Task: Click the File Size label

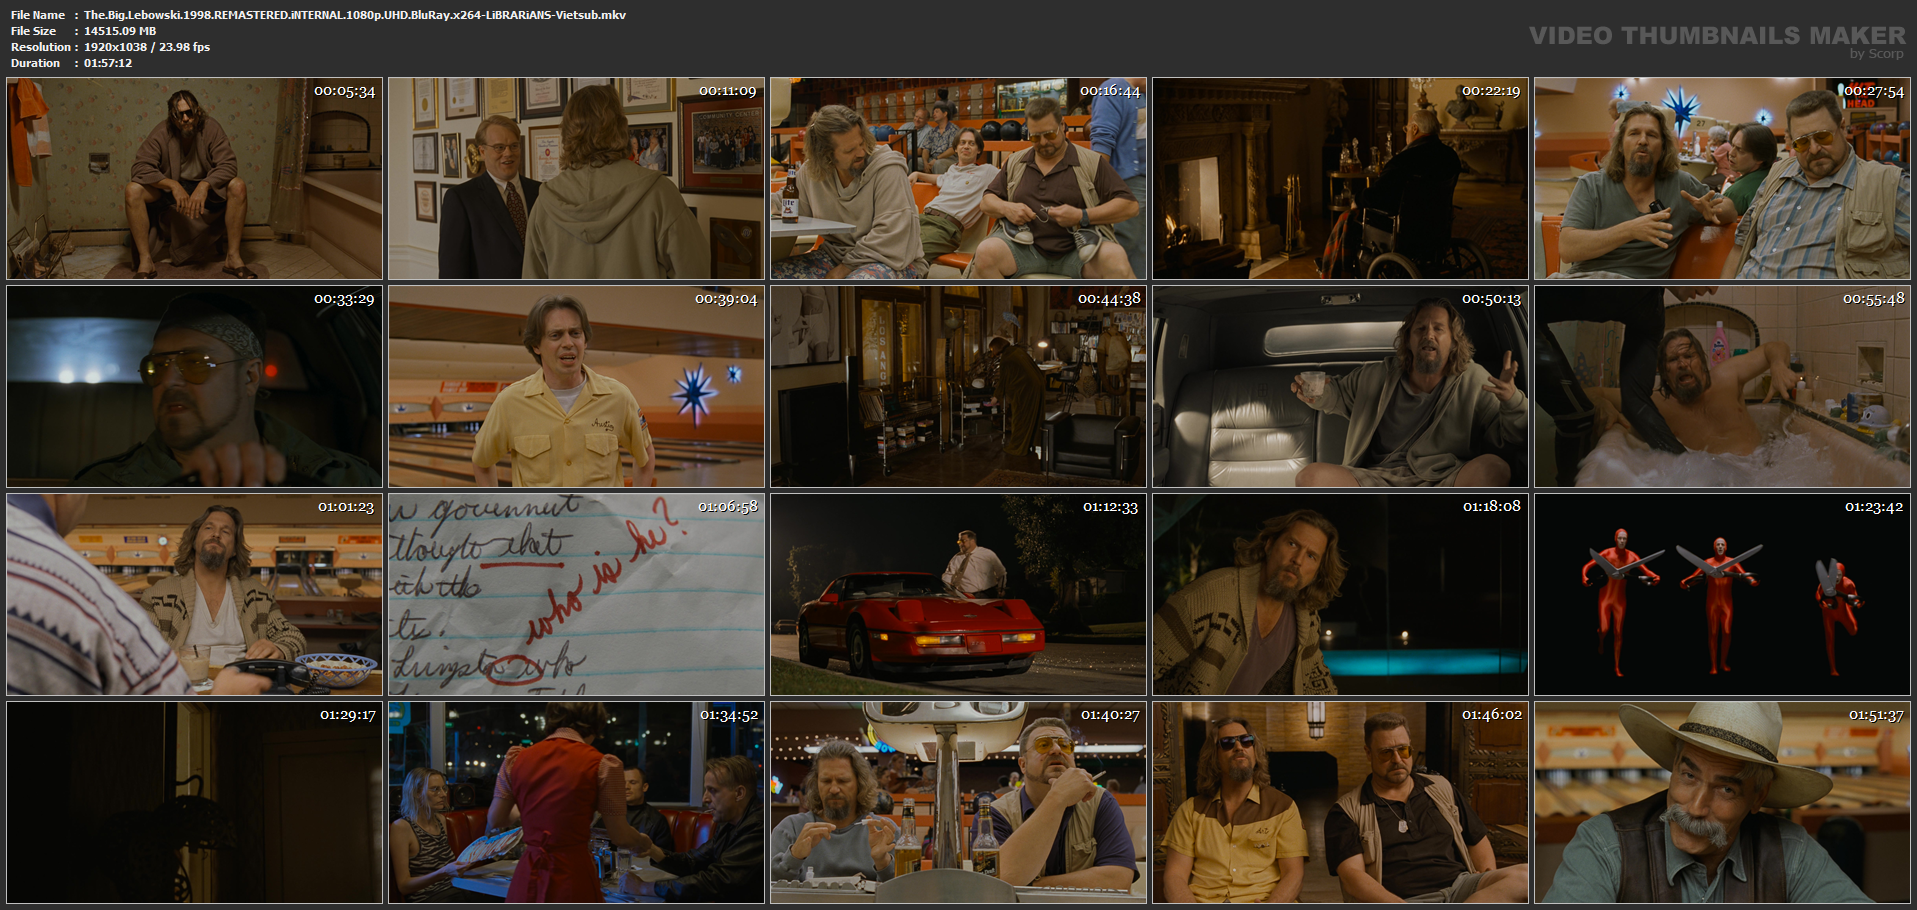Action: pos(34,31)
